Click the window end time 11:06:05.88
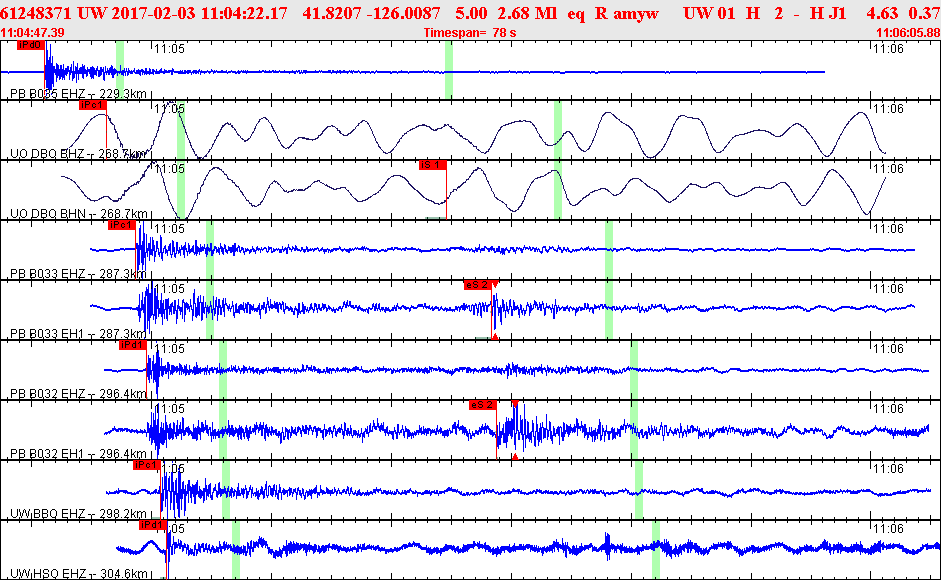Screen dimensions: 941x580 [908, 32]
